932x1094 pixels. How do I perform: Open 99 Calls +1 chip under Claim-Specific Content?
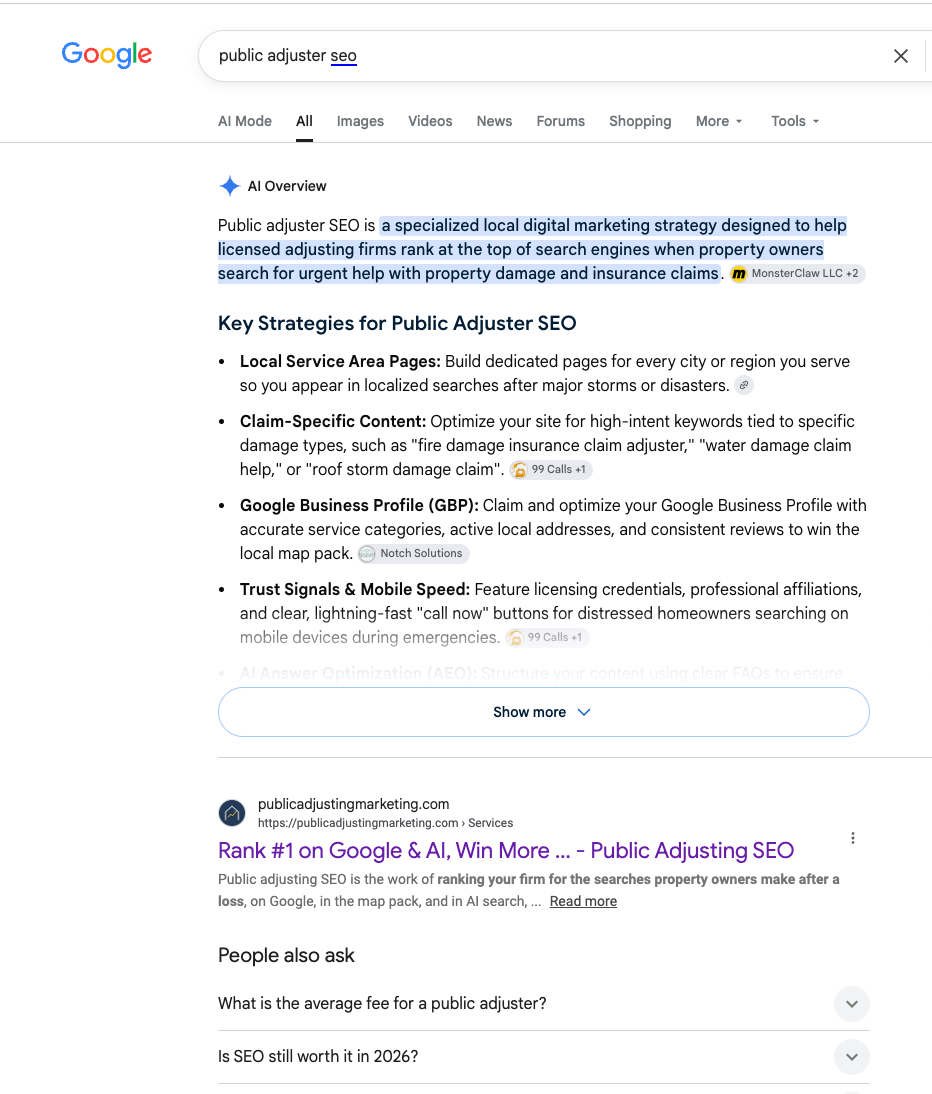[550, 470]
